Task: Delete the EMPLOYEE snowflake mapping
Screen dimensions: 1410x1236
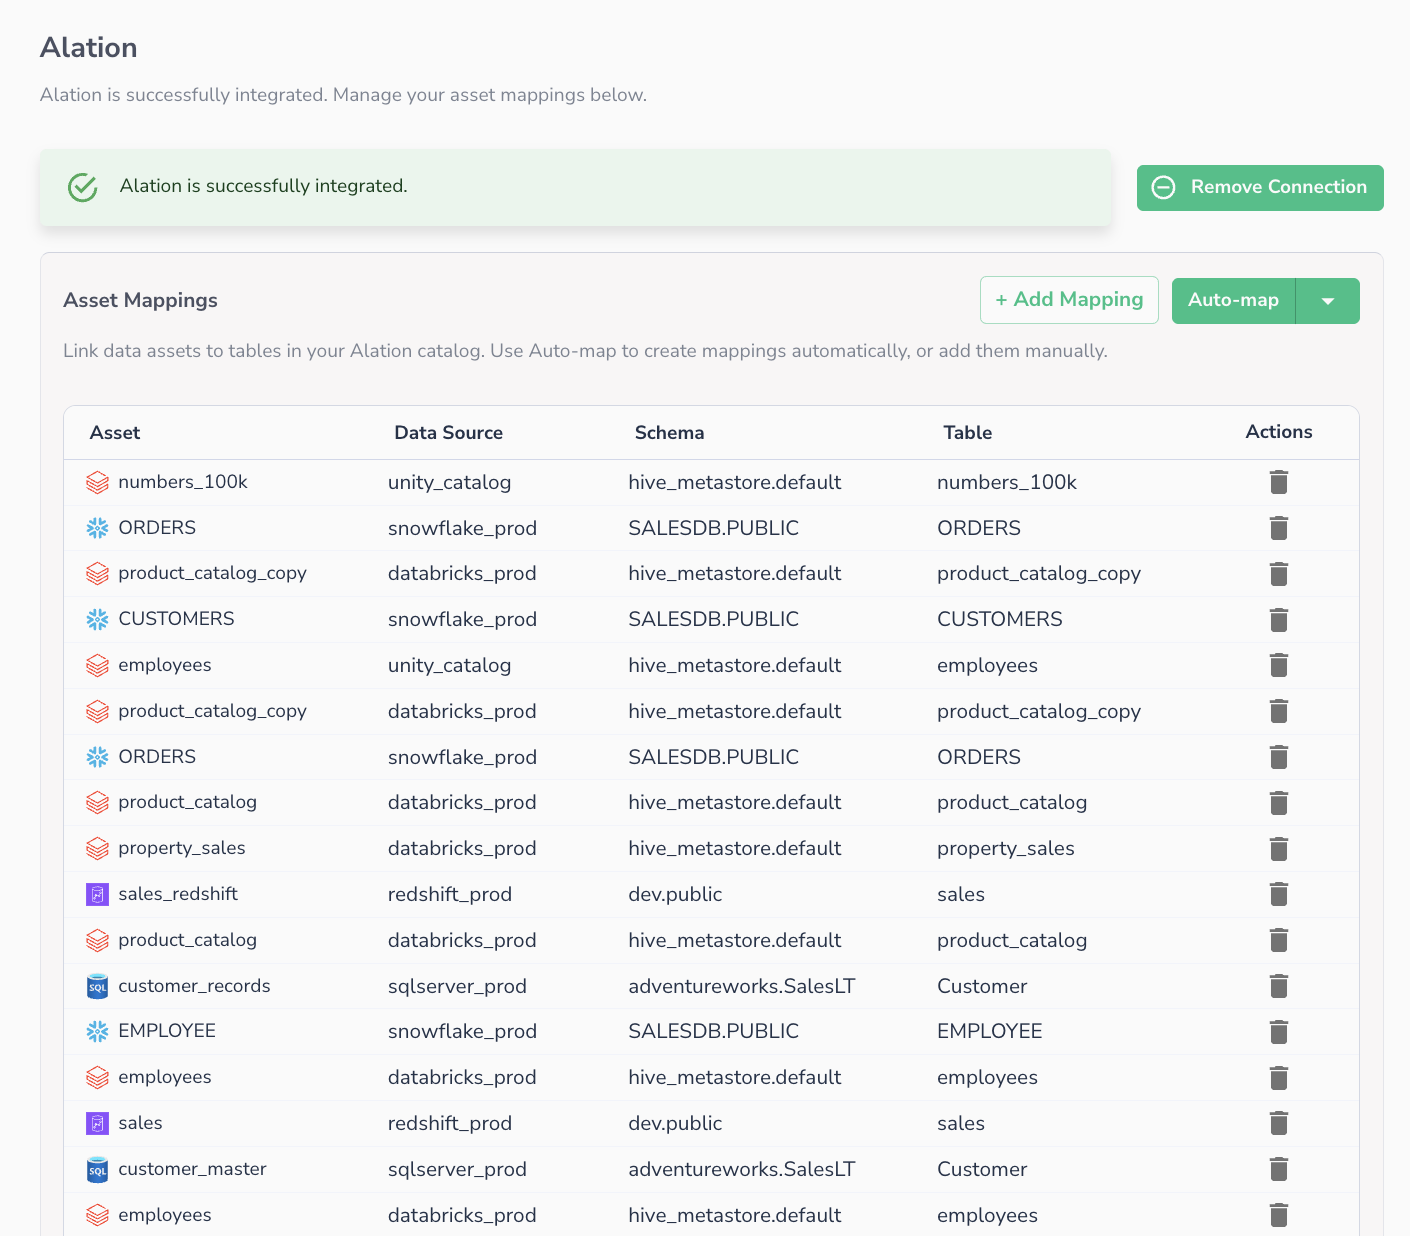Action: coord(1278,1031)
